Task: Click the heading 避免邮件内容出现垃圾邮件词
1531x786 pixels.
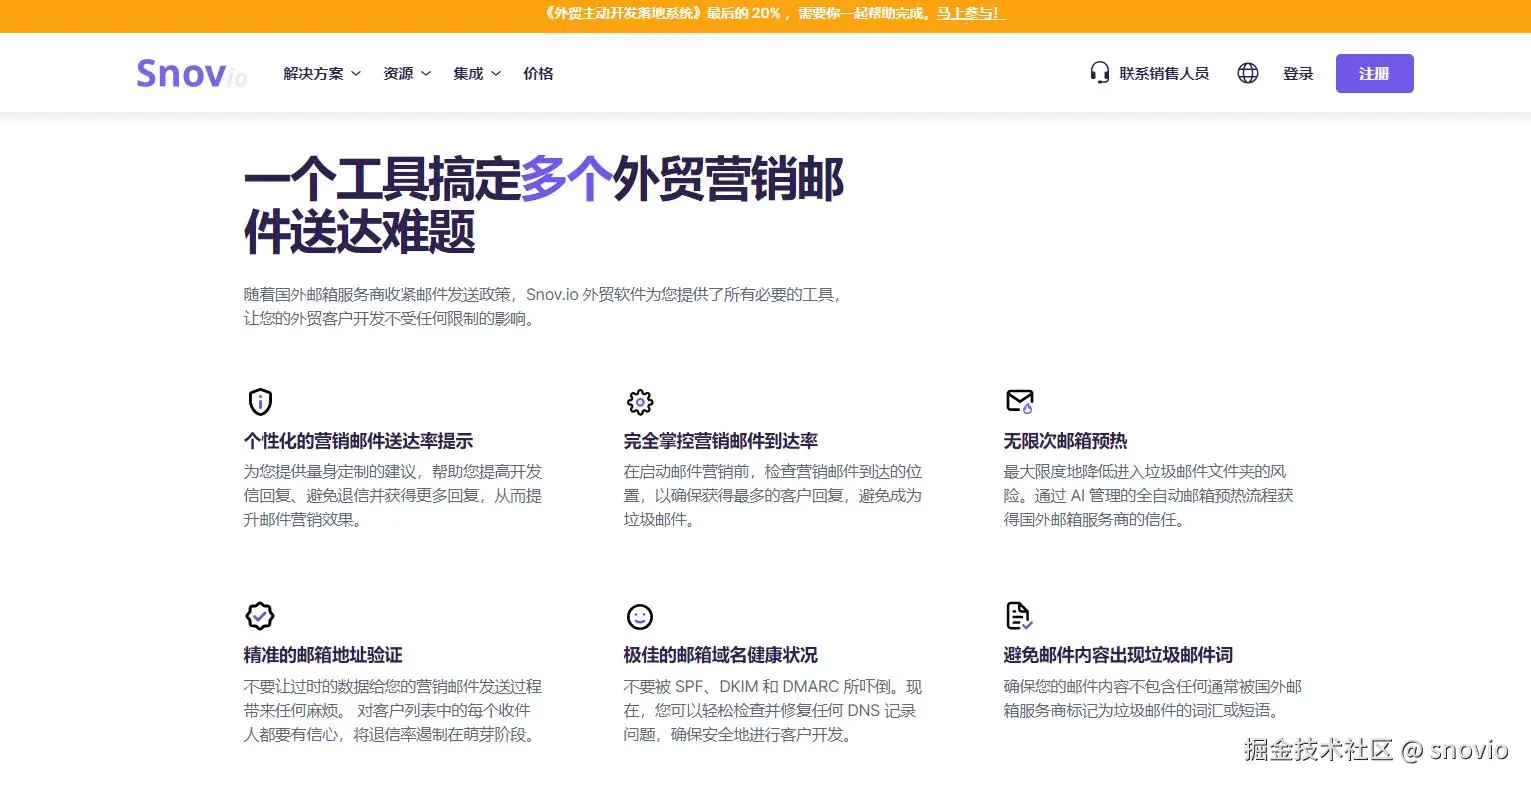Action: (1118, 655)
